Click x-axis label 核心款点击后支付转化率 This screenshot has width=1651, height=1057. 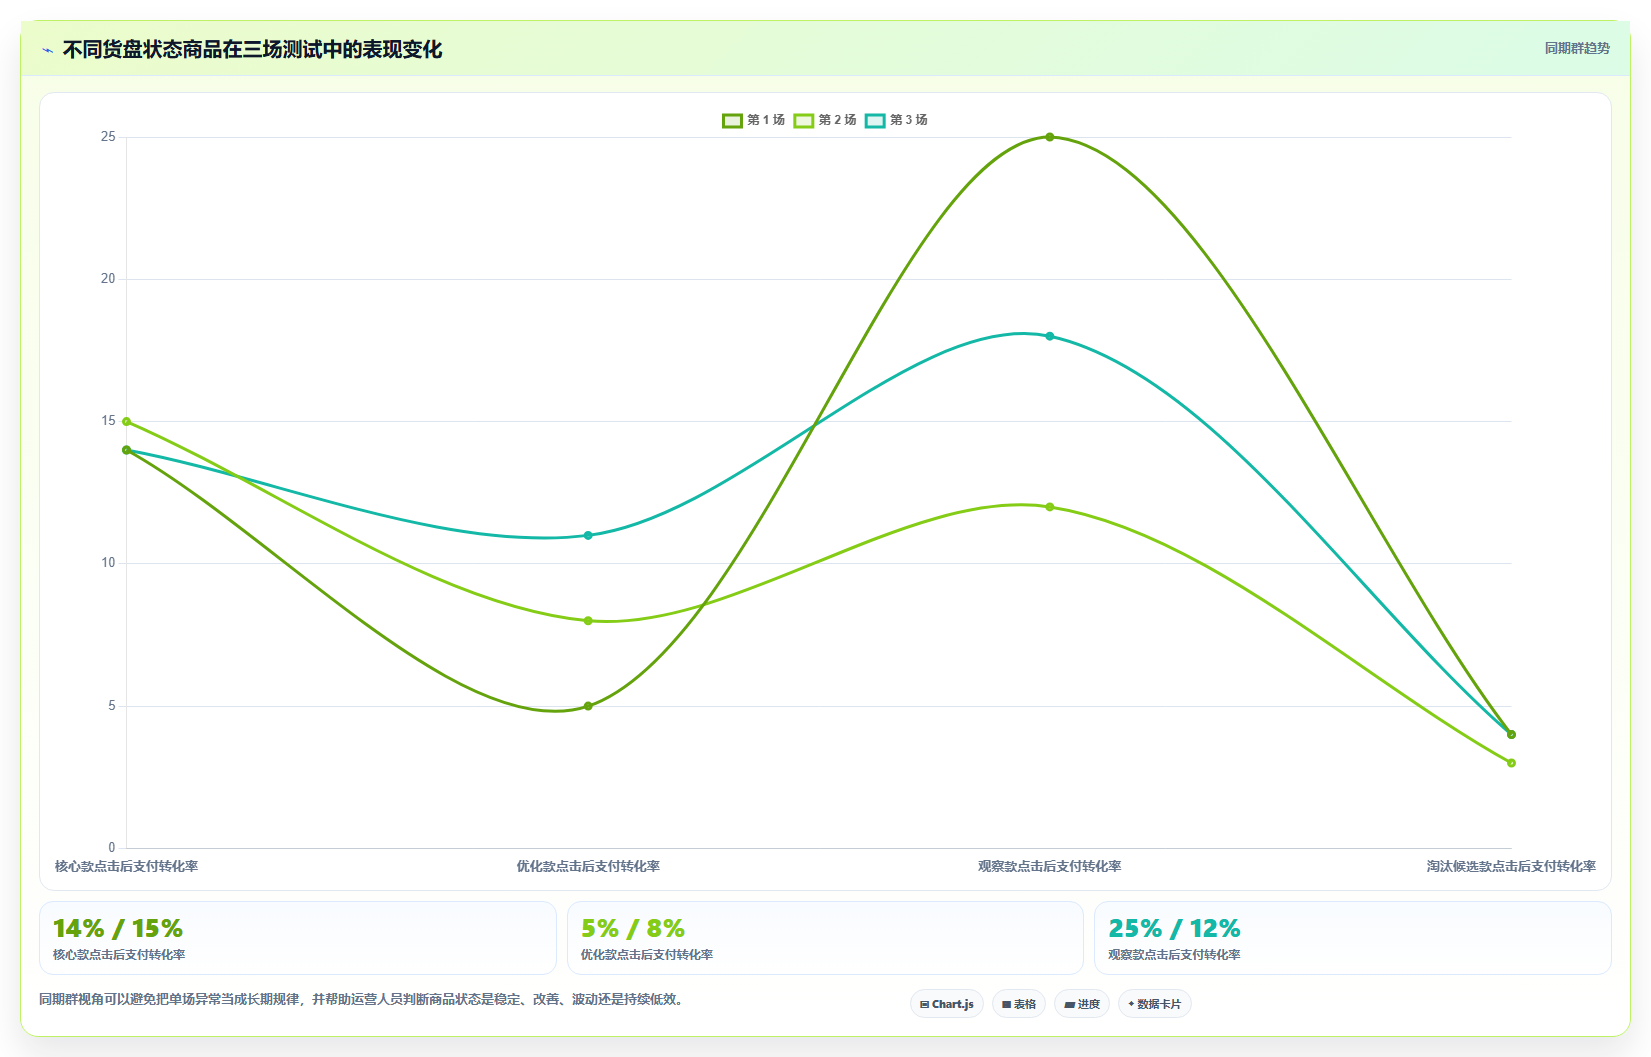pyautogui.click(x=126, y=866)
